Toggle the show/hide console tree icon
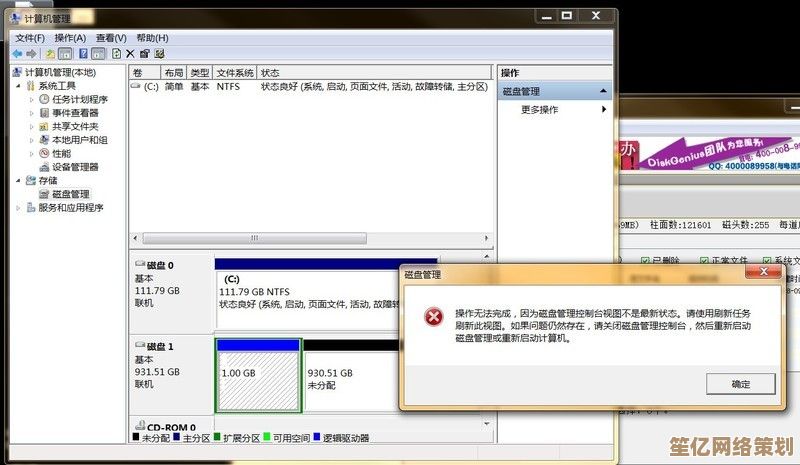 tap(65, 54)
